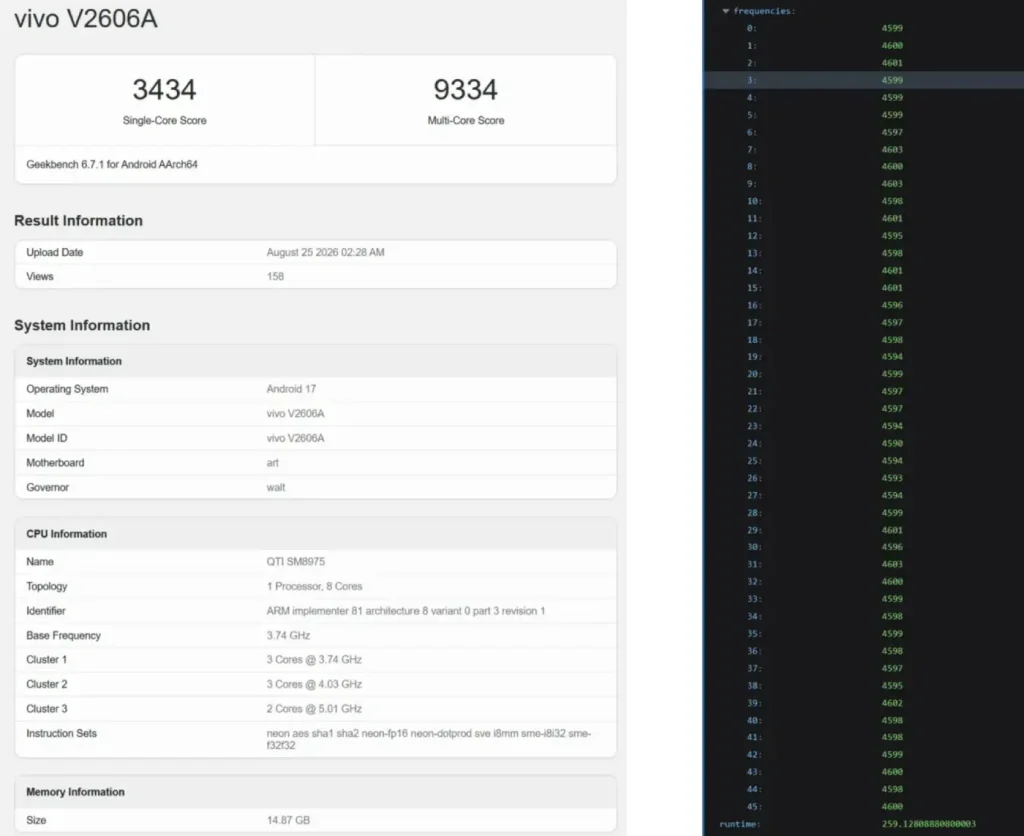Select frequencies row 24 value 4590
The height and width of the screenshot is (836, 1024).
coord(892,443)
